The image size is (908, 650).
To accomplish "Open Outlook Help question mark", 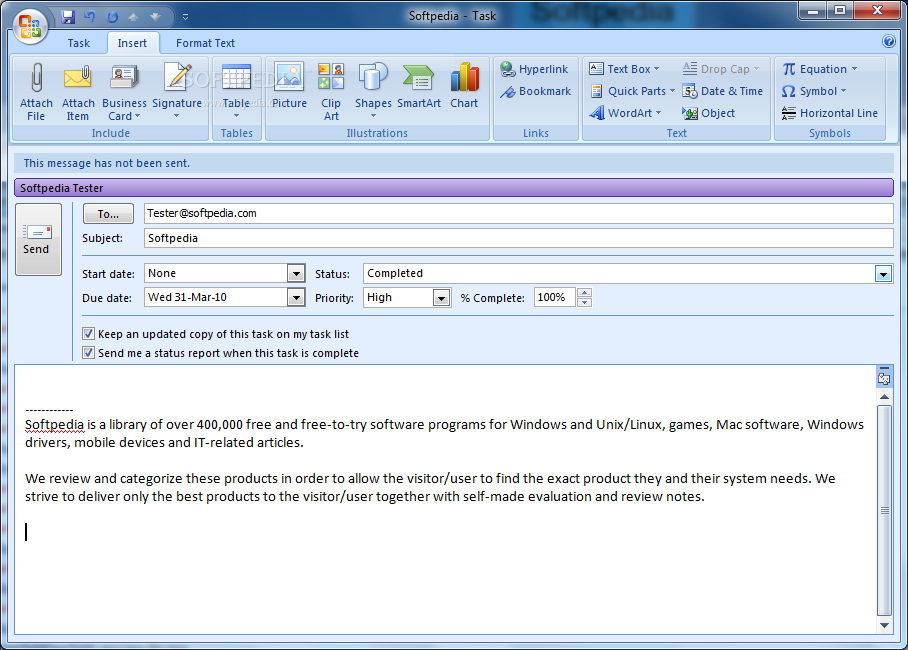I will [888, 41].
